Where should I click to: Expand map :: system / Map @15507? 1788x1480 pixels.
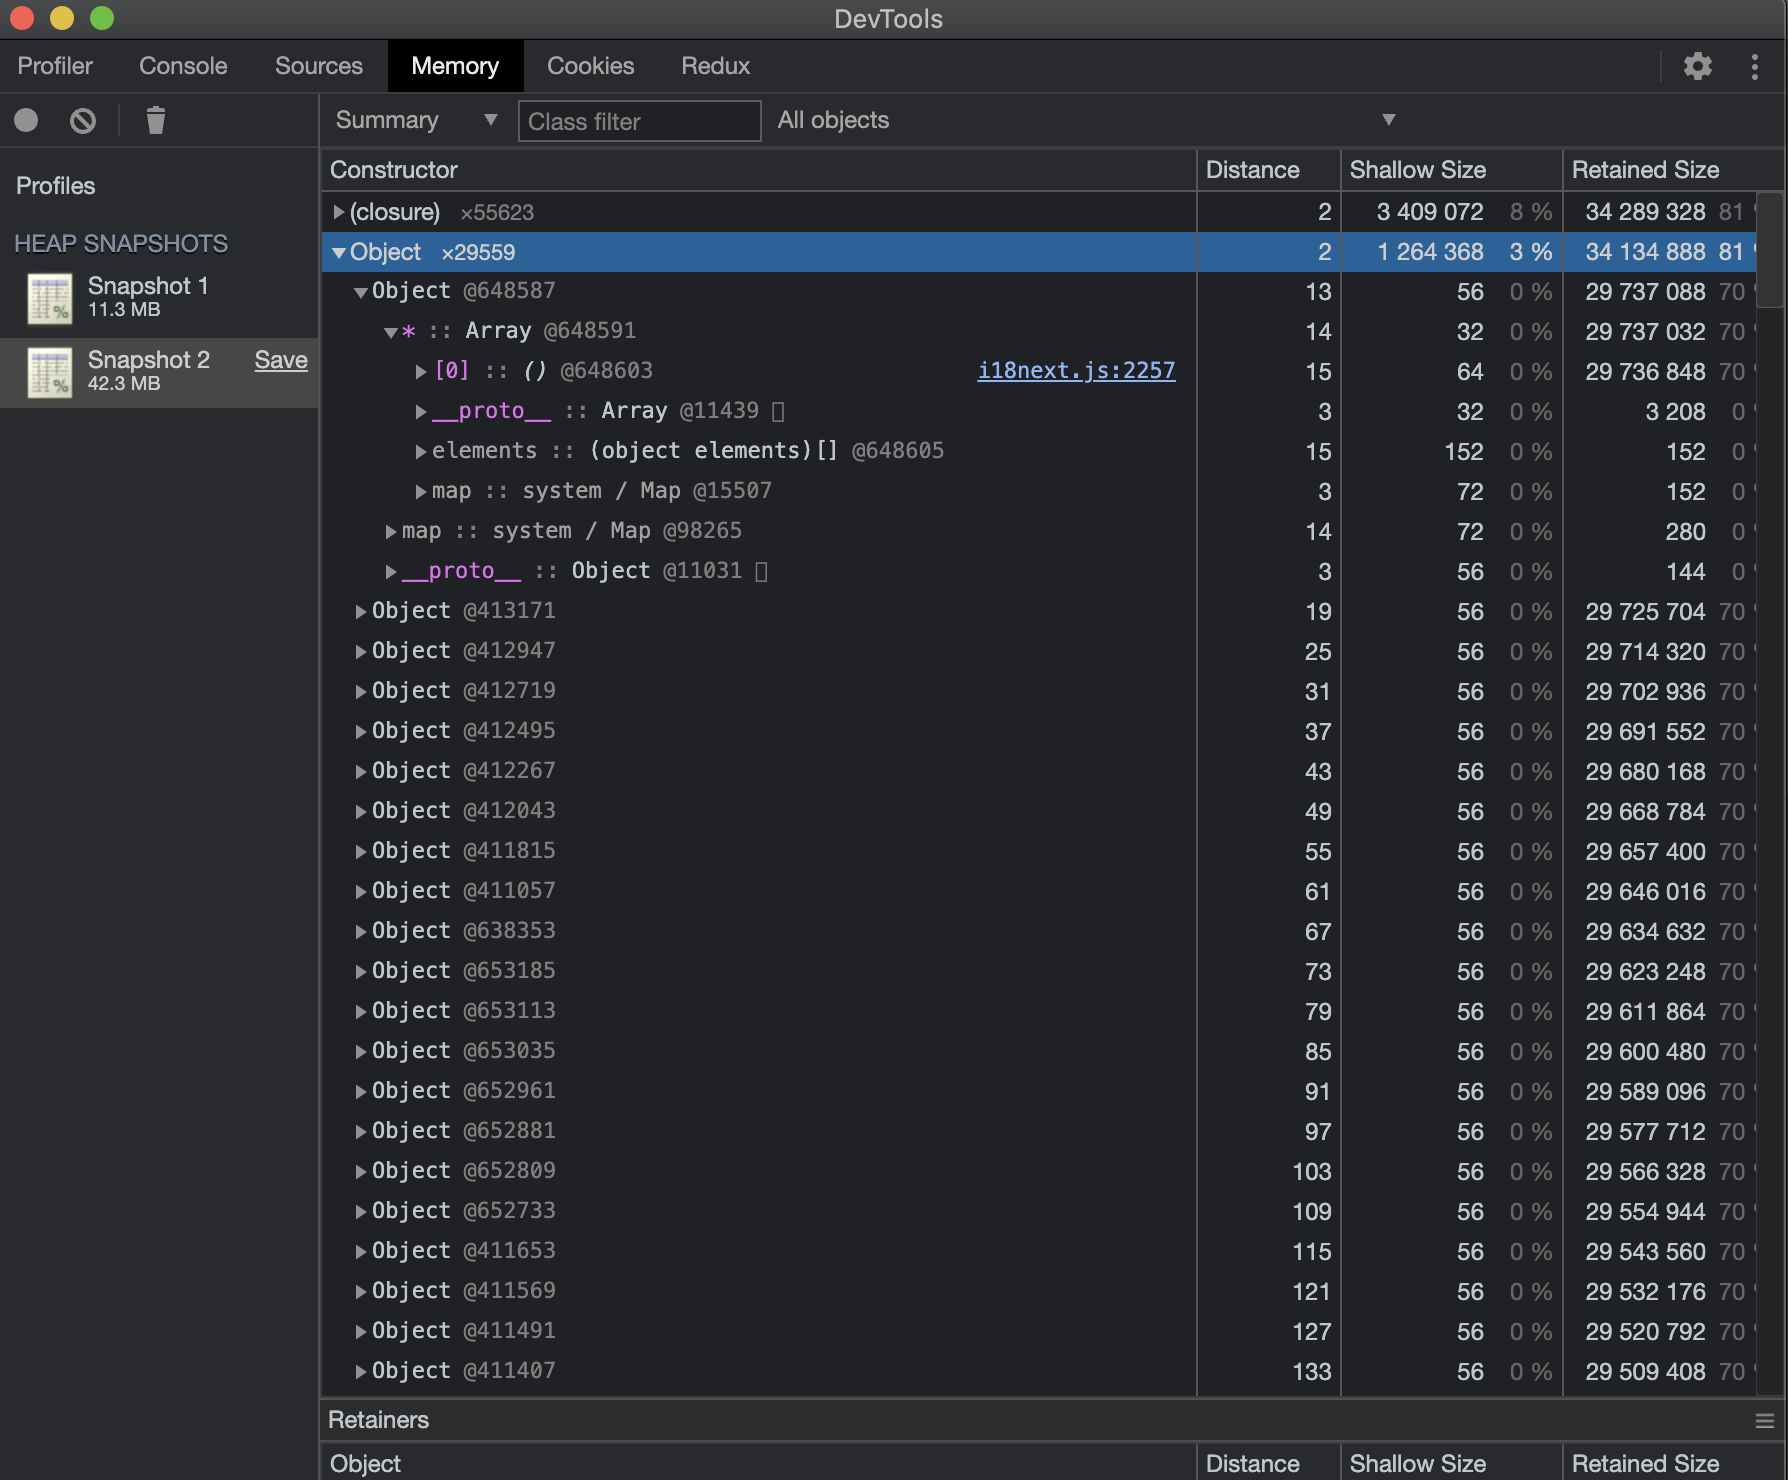(x=421, y=491)
